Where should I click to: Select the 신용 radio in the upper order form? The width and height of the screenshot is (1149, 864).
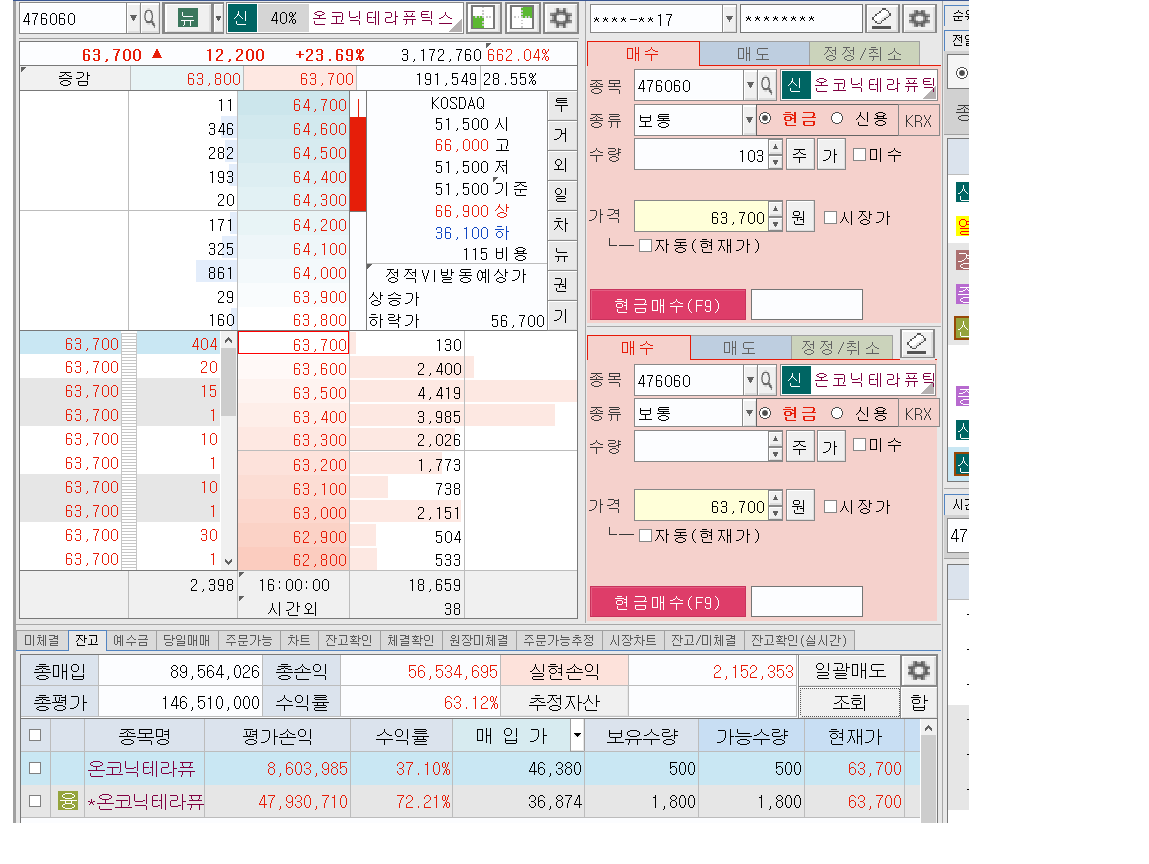[x=838, y=119]
